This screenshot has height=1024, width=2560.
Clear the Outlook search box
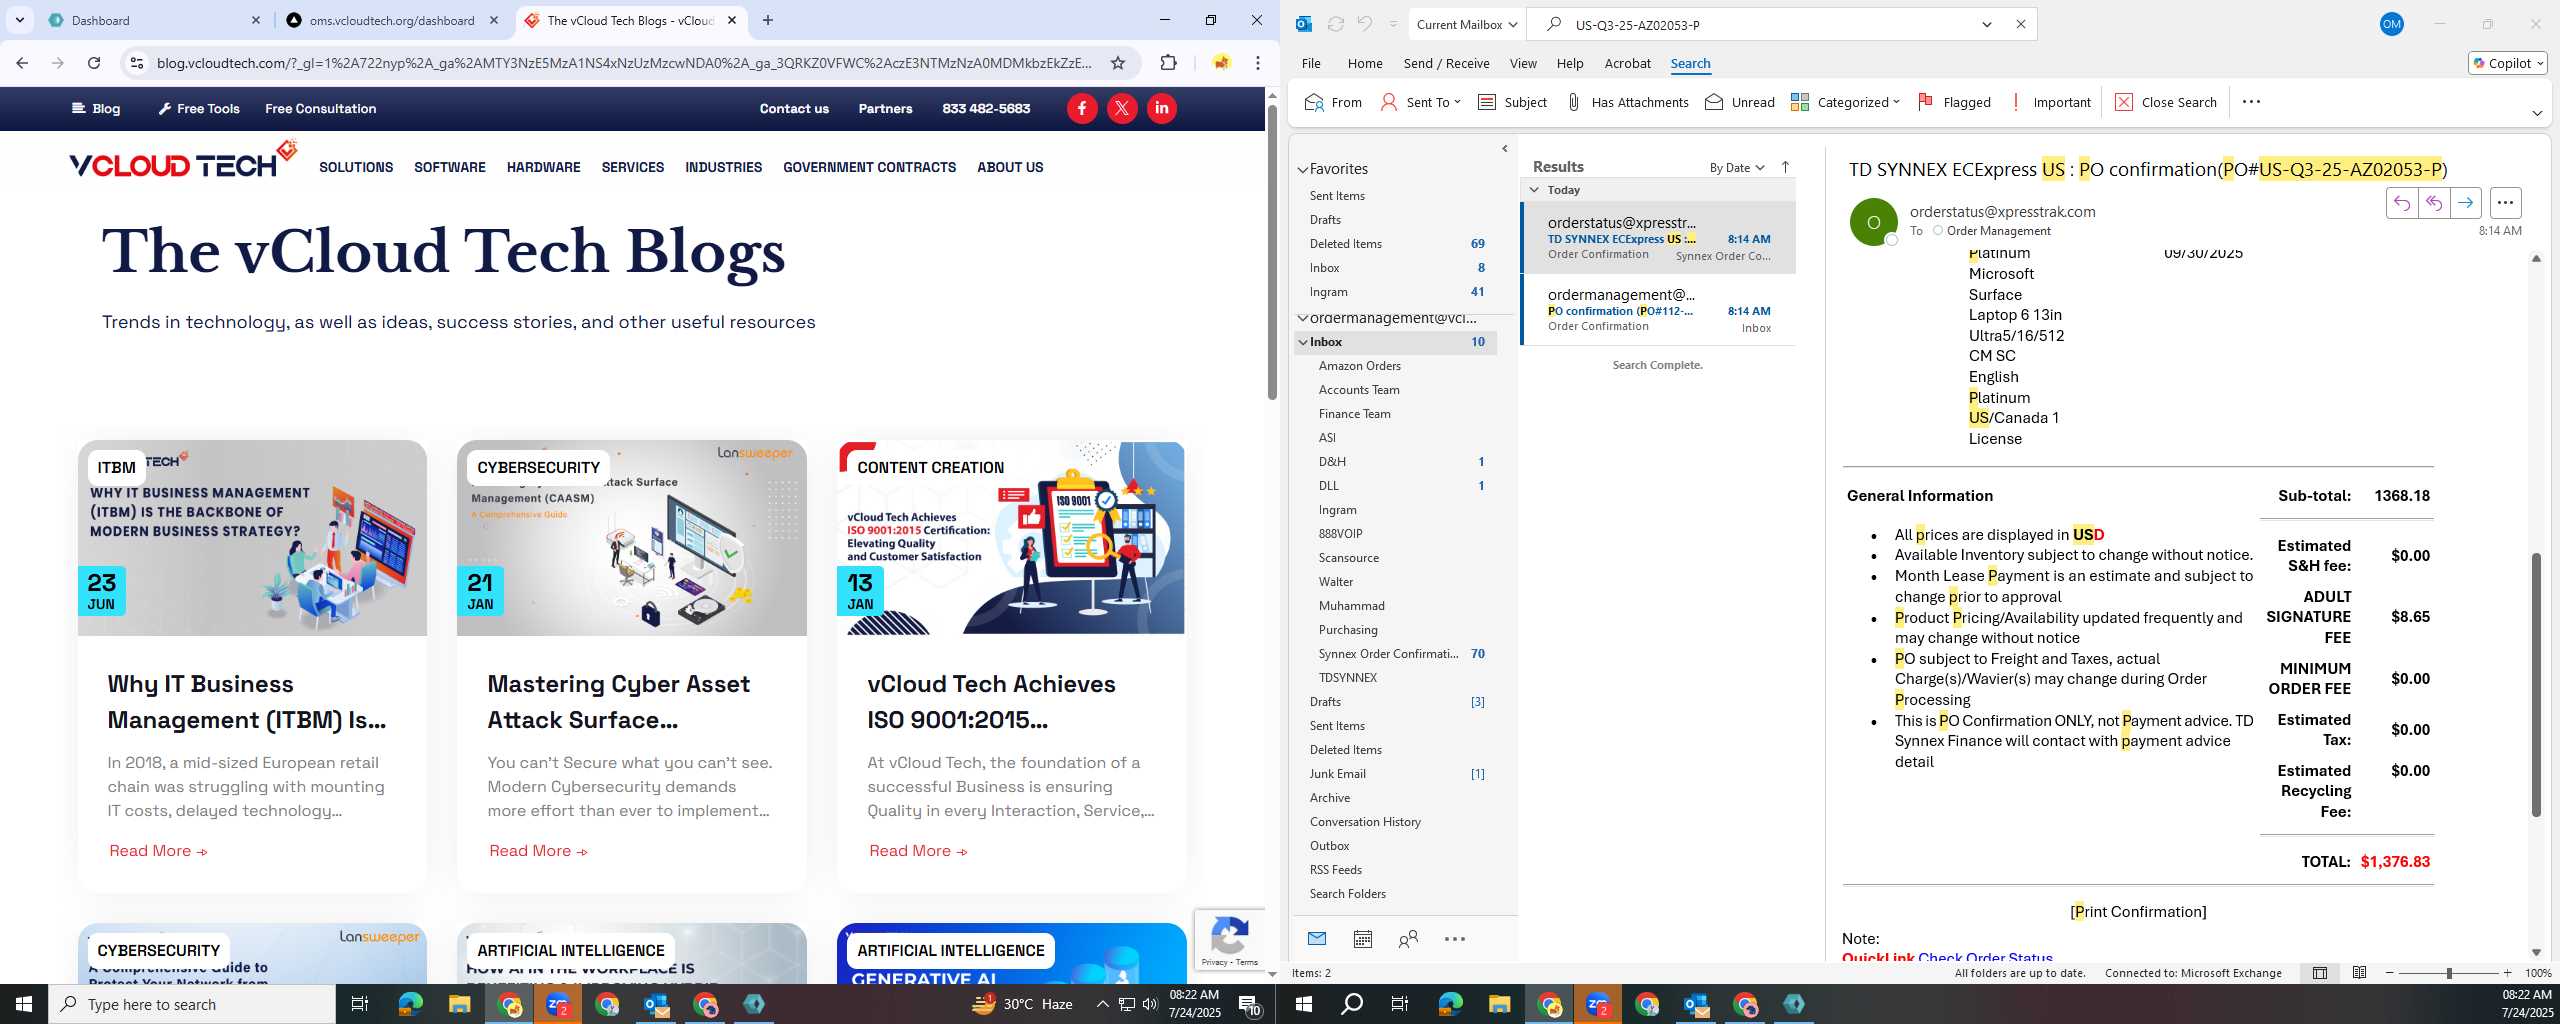click(2021, 24)
